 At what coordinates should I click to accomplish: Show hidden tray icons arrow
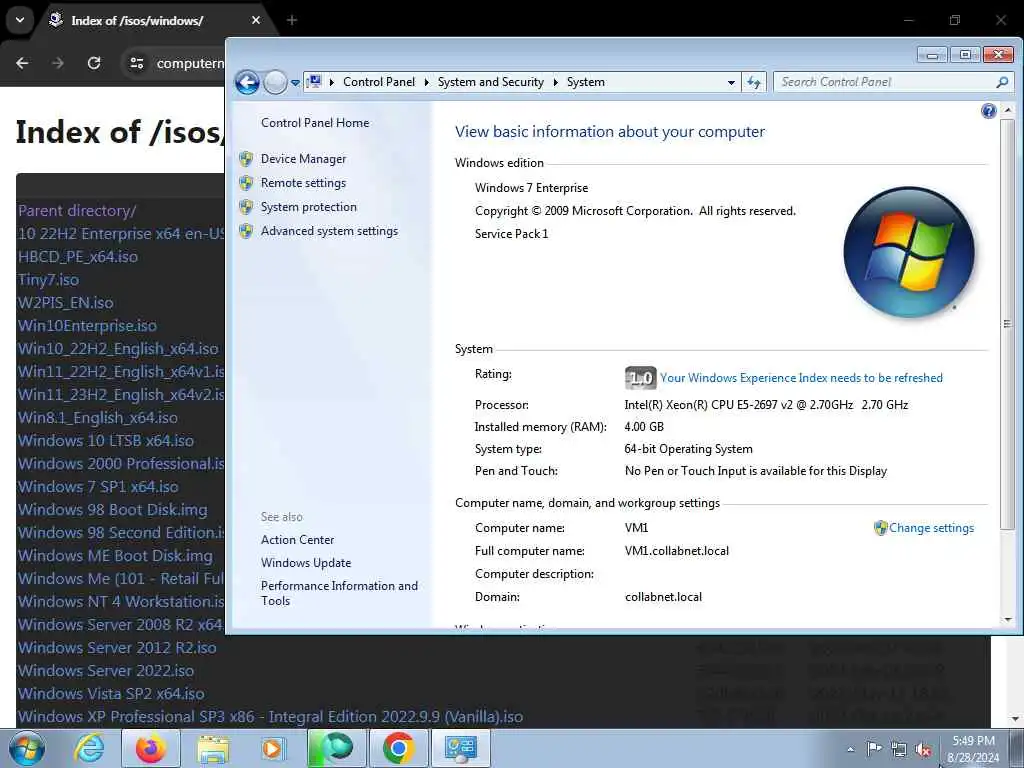click(x=850, y=749)
